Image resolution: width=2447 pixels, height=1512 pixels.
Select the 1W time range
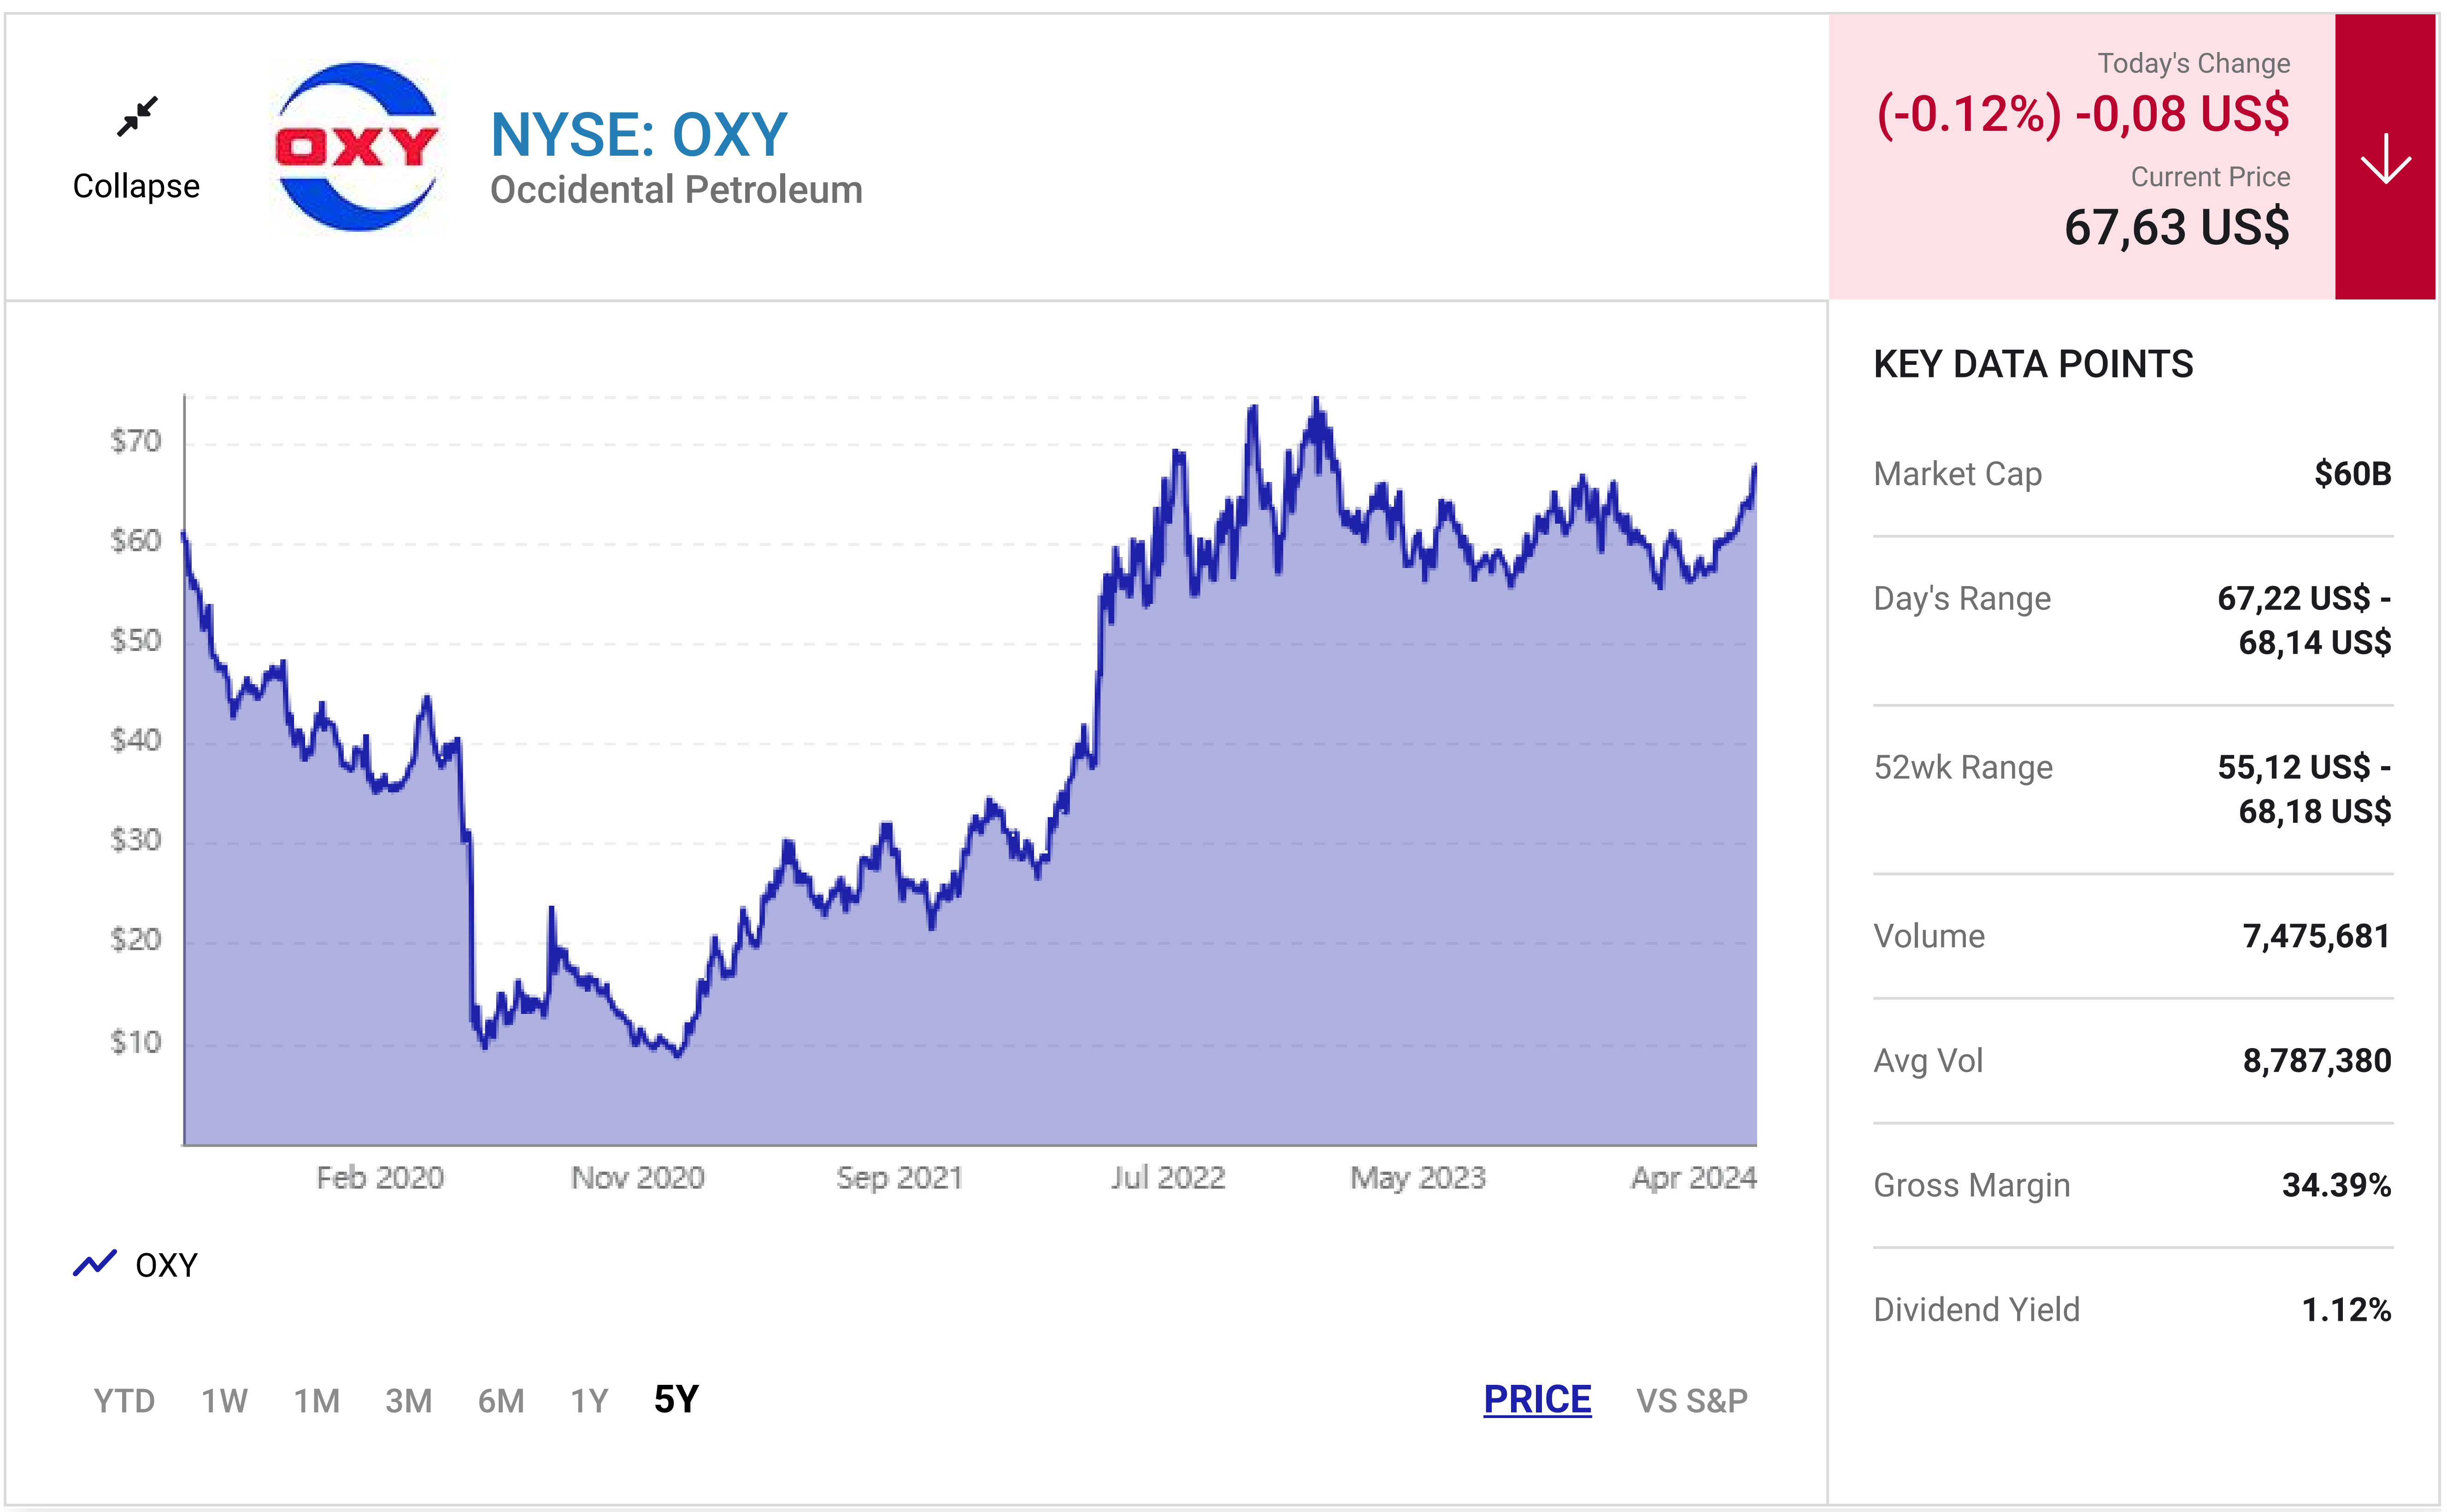224,1400
